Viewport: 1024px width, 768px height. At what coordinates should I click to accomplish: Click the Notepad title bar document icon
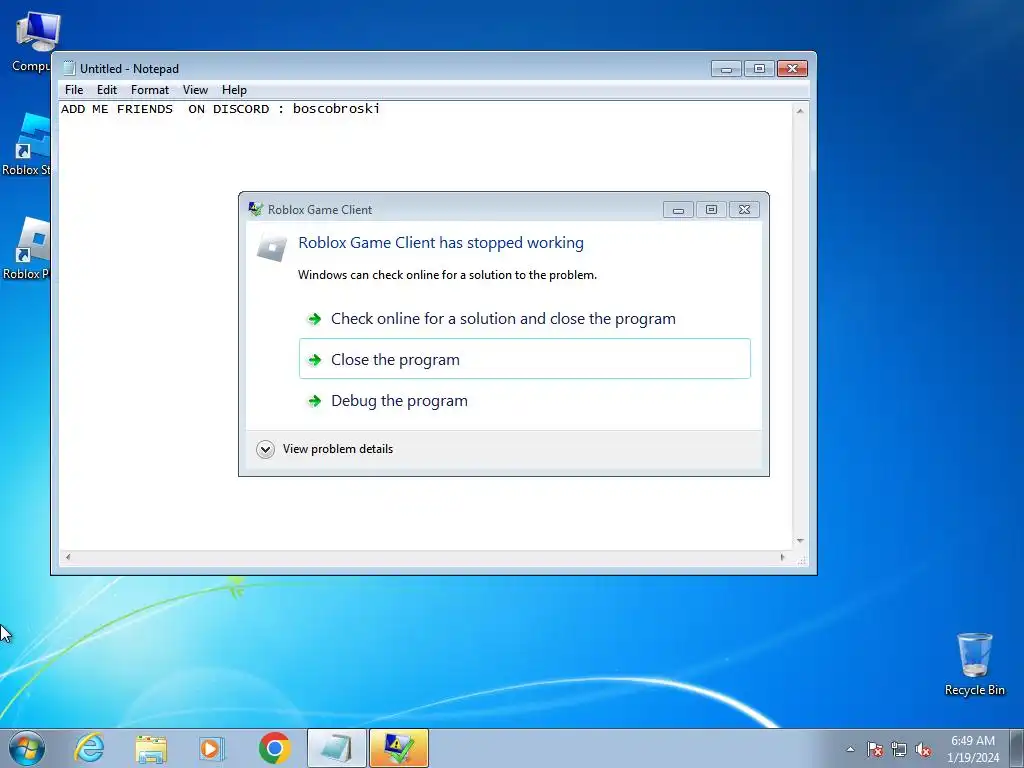(69, 69)
